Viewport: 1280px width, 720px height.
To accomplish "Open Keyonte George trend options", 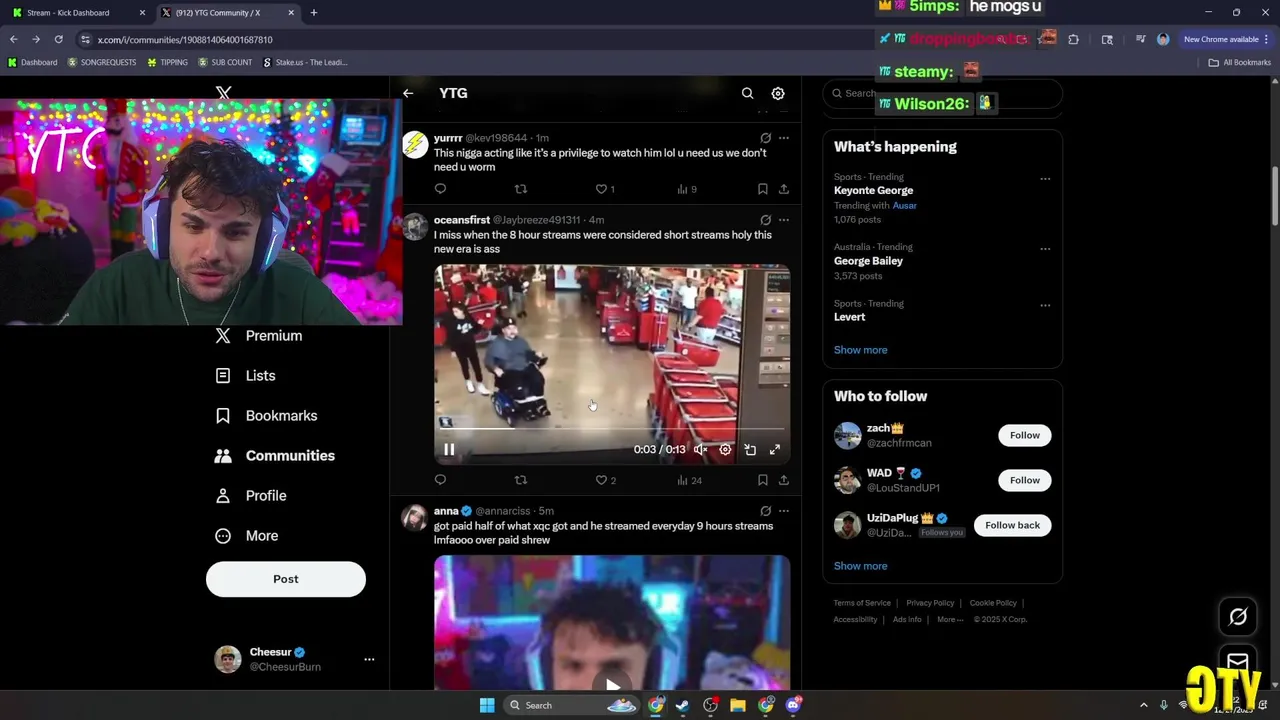I will [x=1045, y=179].
